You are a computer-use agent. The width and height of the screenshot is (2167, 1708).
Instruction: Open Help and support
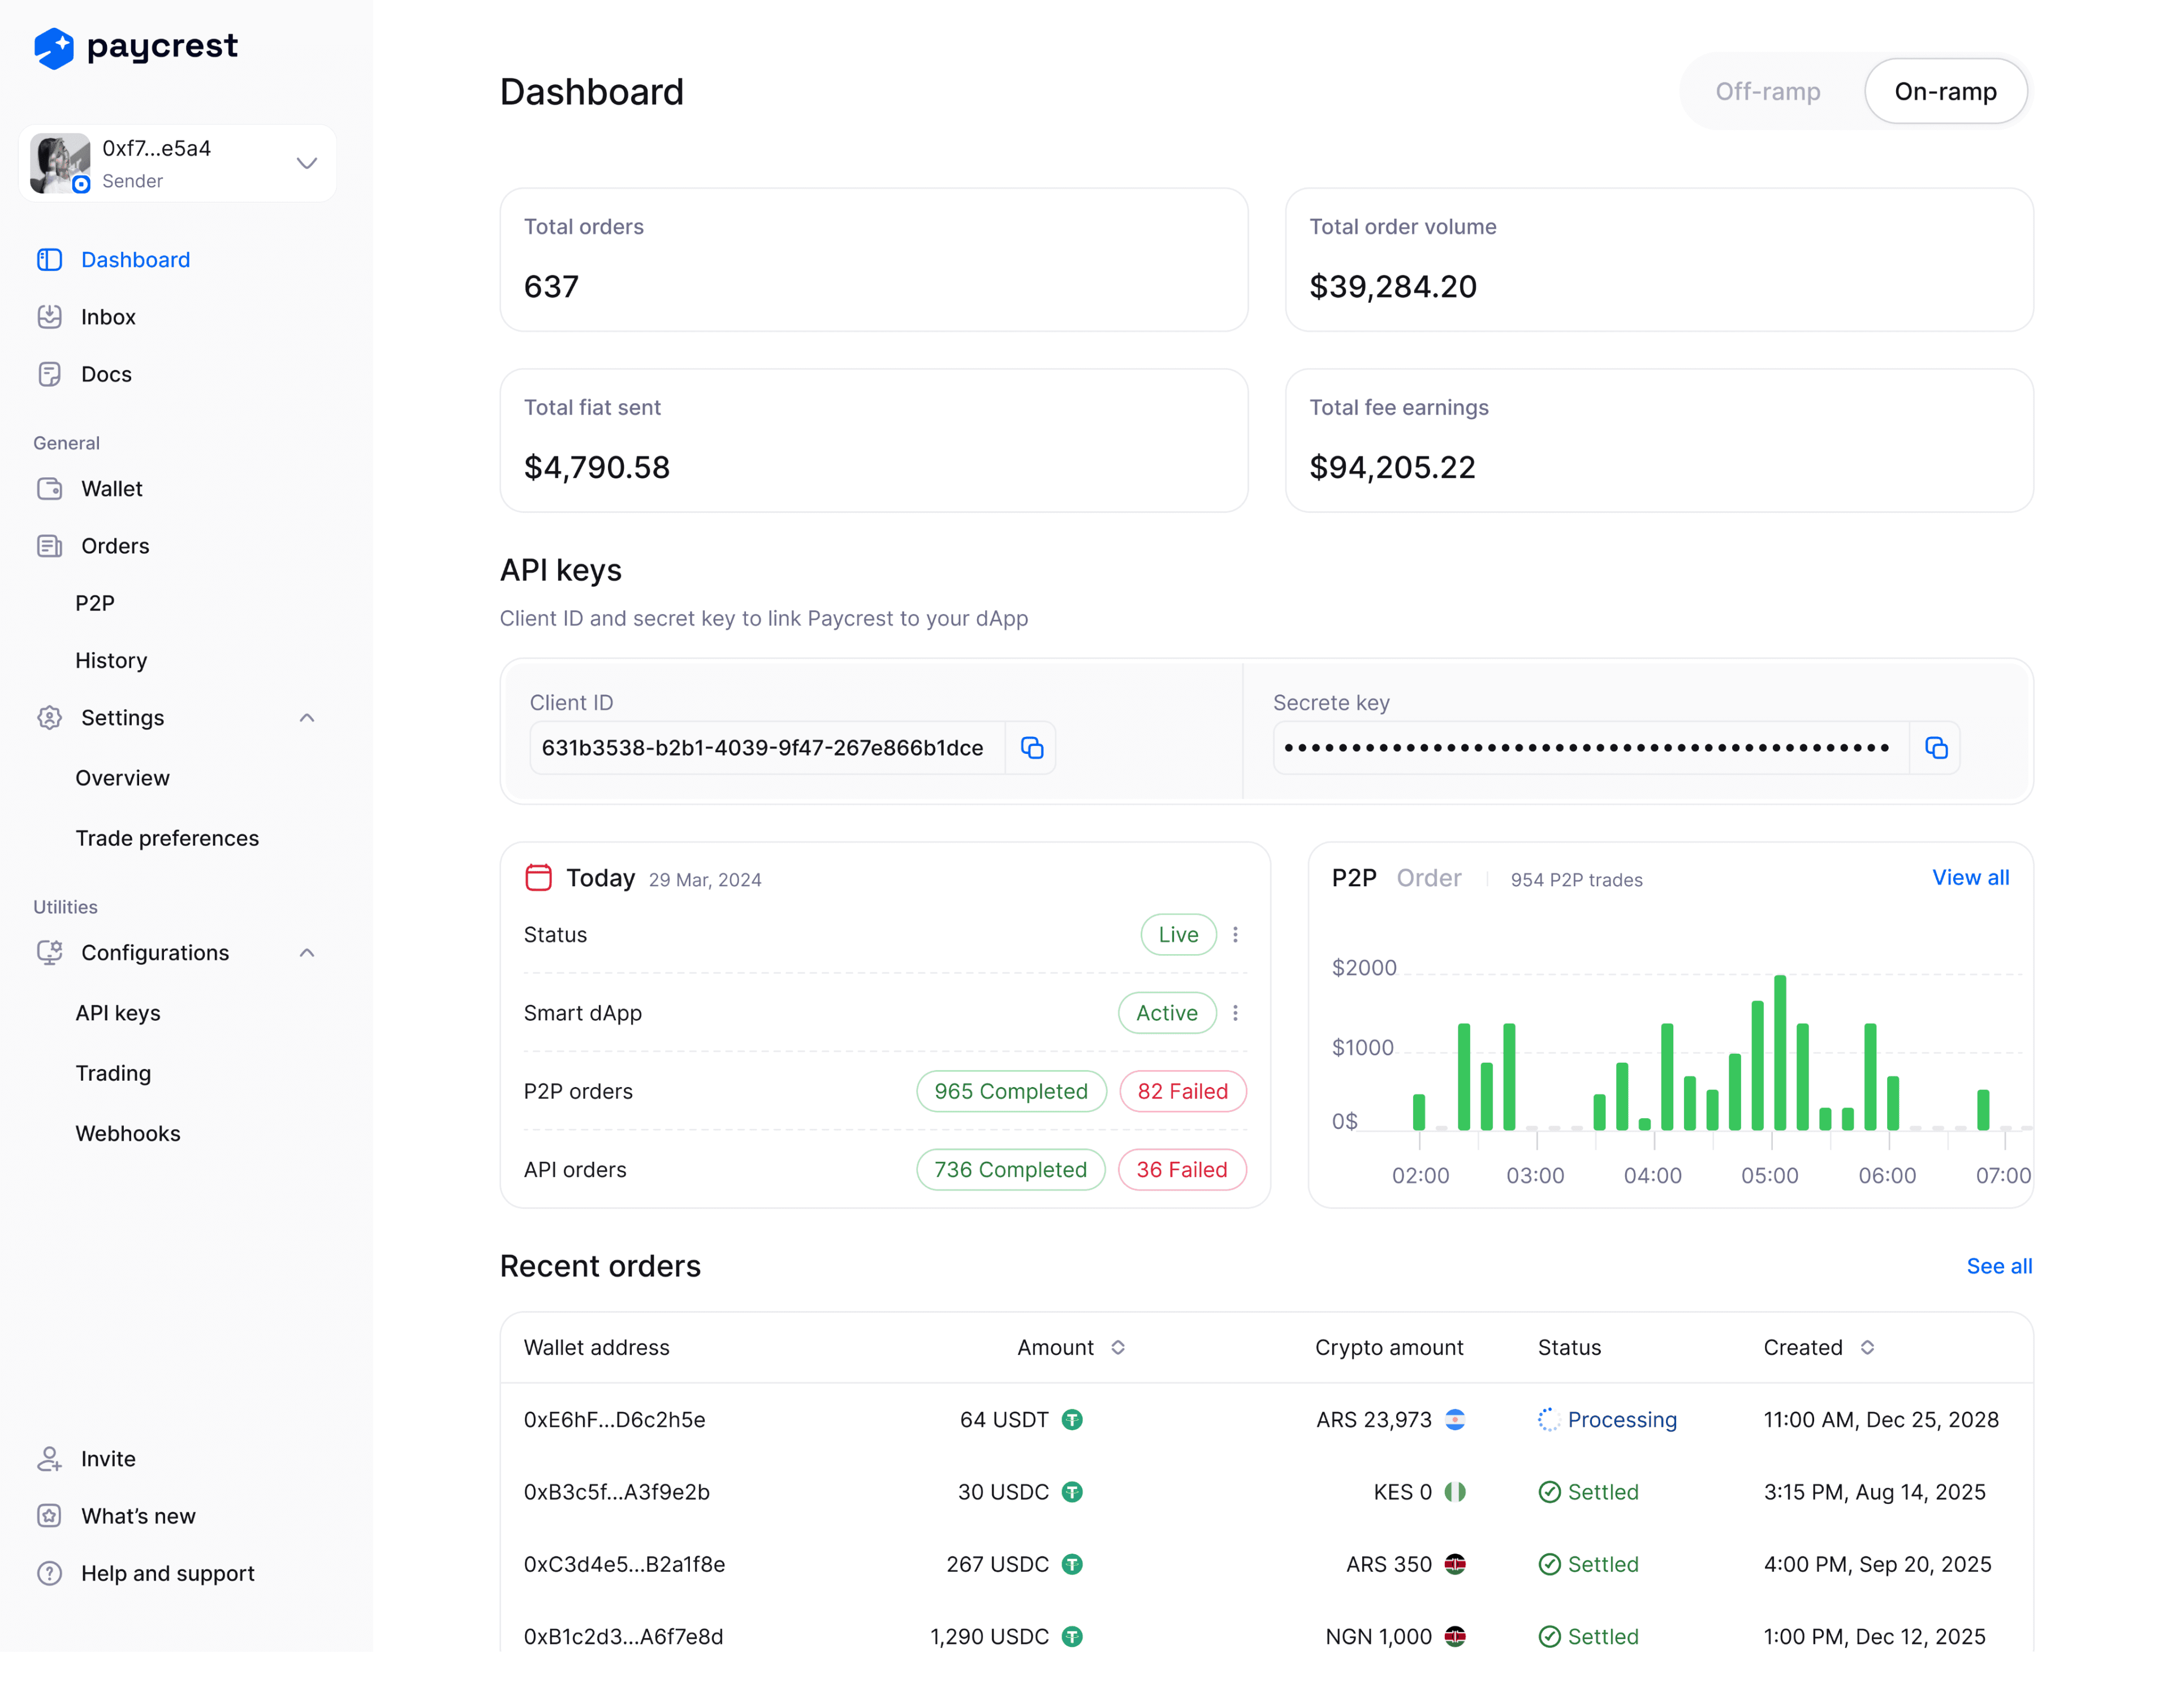coord(167,1573)
